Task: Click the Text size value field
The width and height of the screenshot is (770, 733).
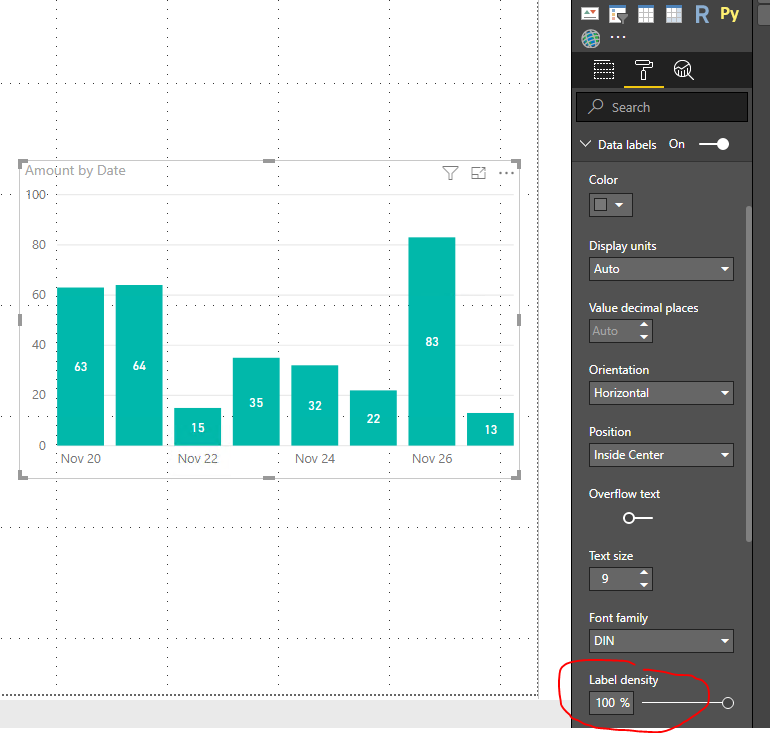Action: click(x=613, y=579)
